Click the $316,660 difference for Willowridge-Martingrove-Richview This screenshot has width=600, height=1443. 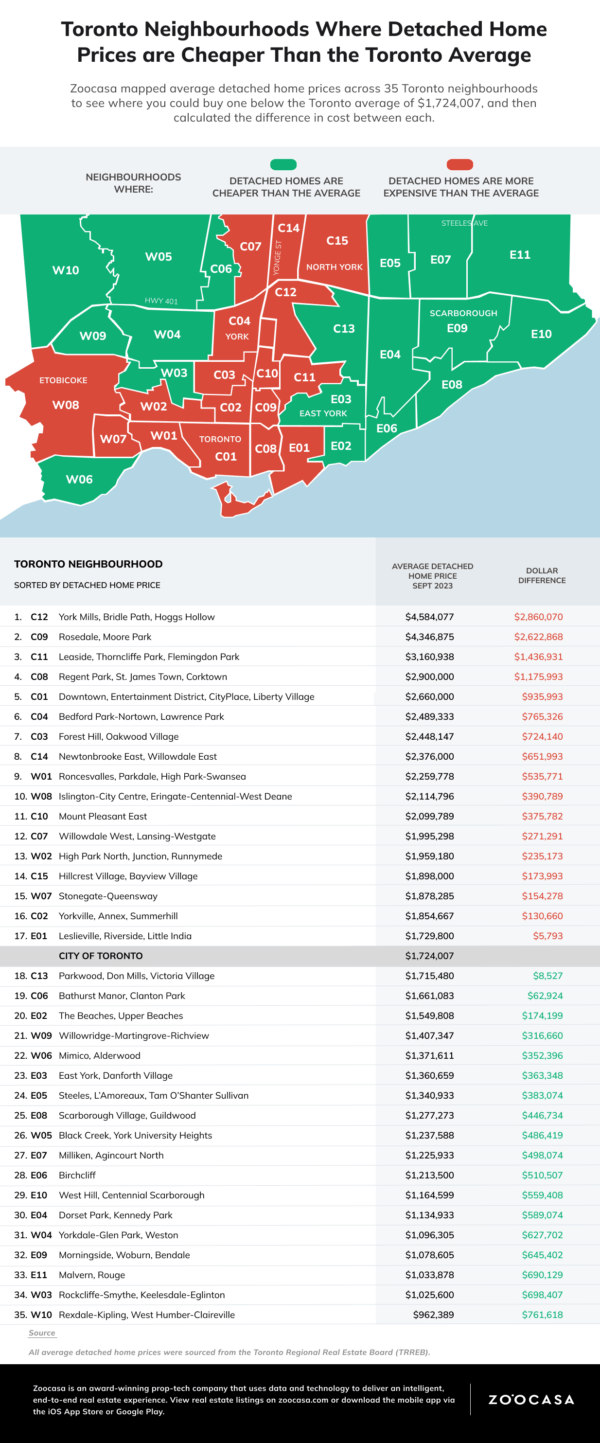click(544, 1035)
